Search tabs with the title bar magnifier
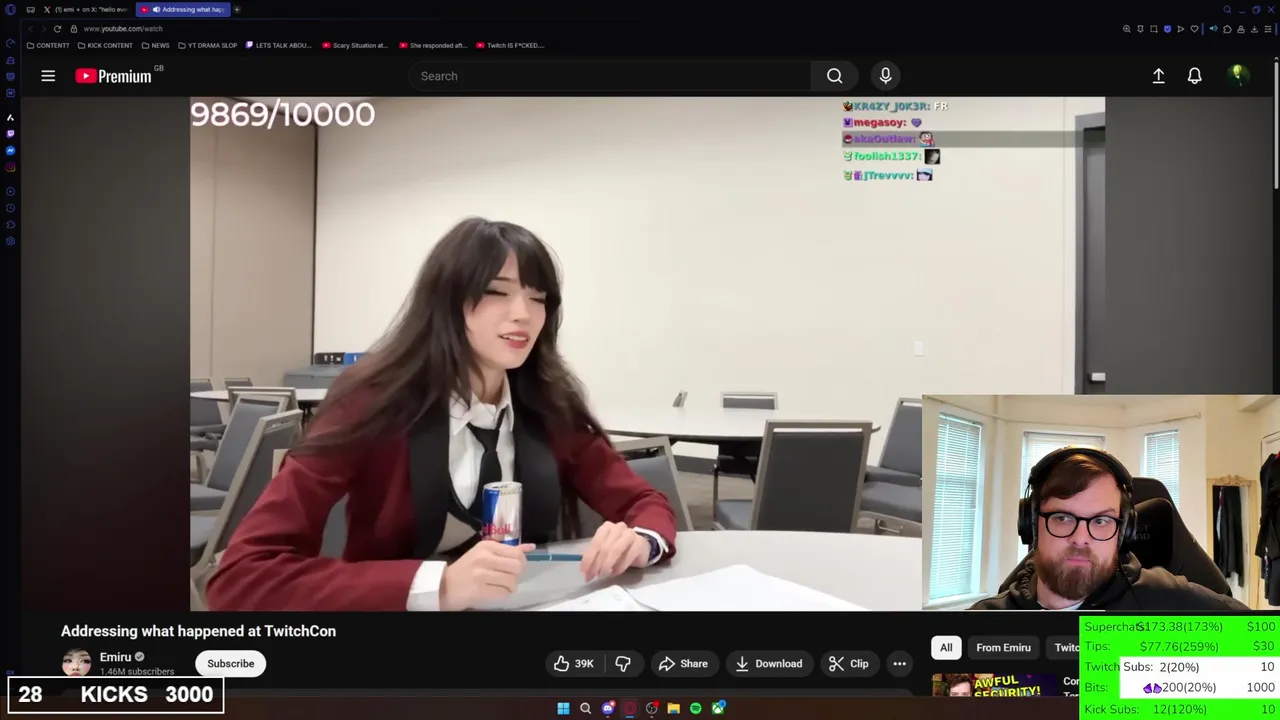This screenshot has width=1280, height=720. coord(1227,9)
